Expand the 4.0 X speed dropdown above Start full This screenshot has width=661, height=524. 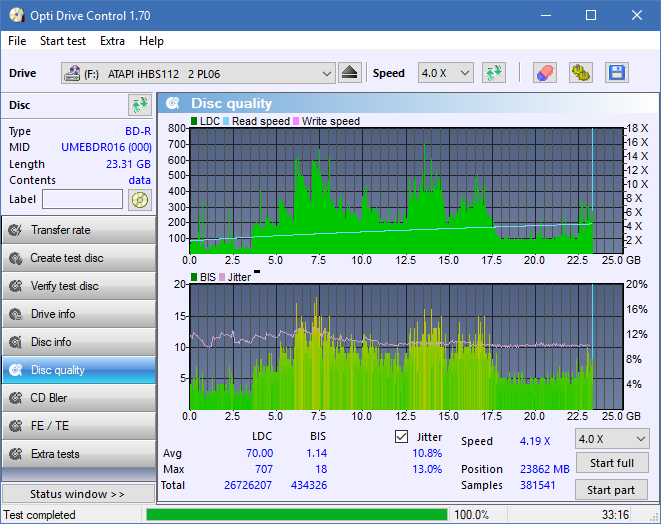tap(610, 439)
